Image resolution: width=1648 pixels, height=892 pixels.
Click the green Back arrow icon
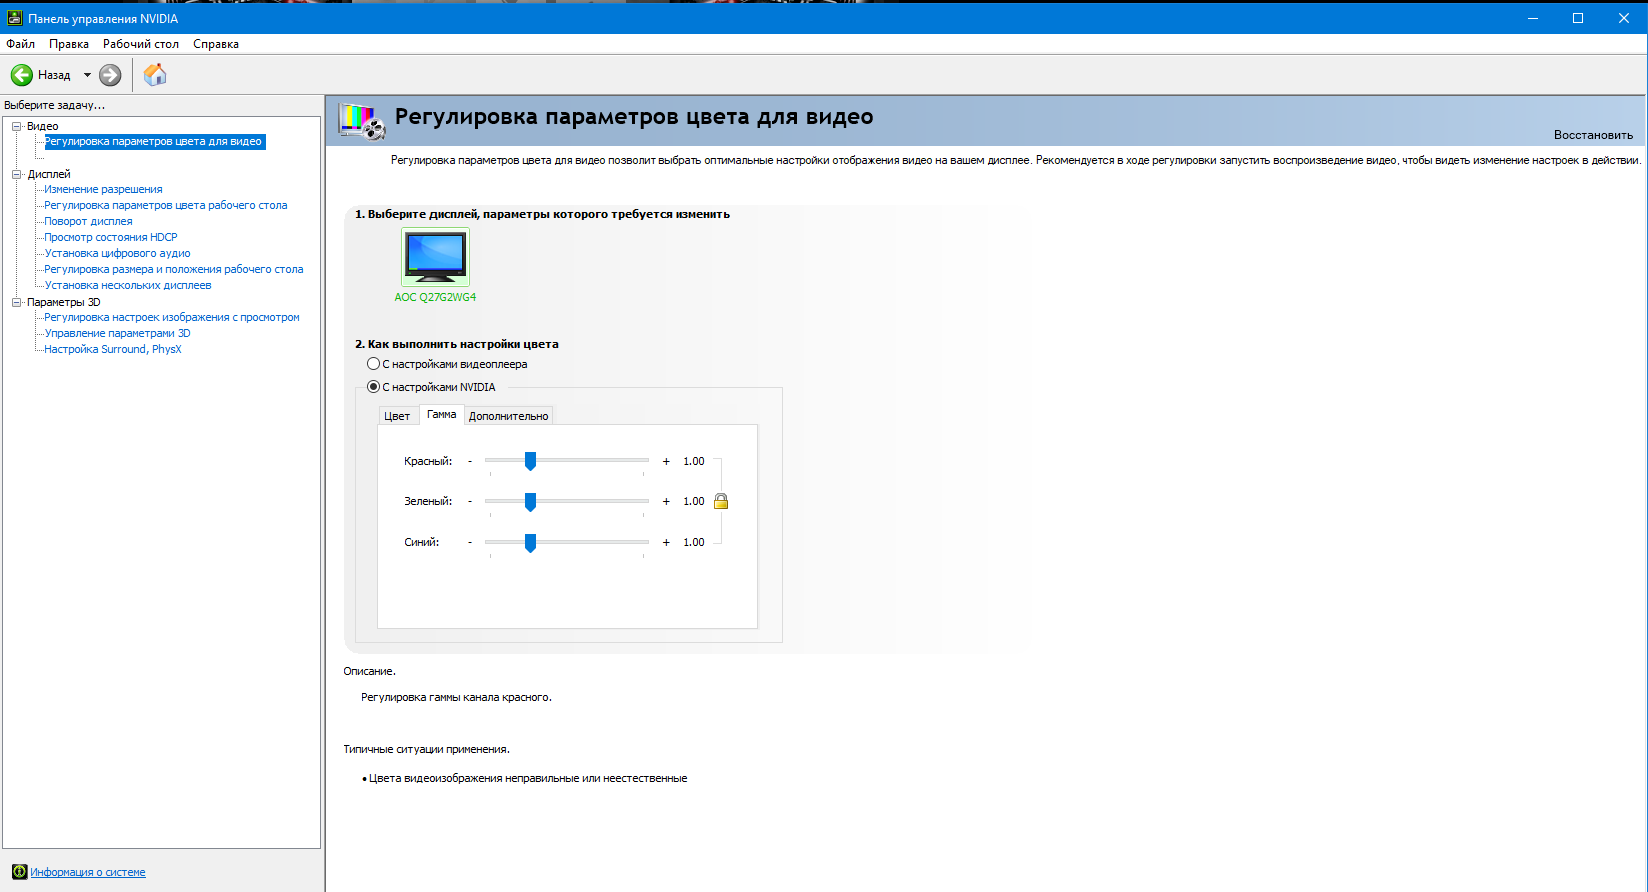coord(22,75)
